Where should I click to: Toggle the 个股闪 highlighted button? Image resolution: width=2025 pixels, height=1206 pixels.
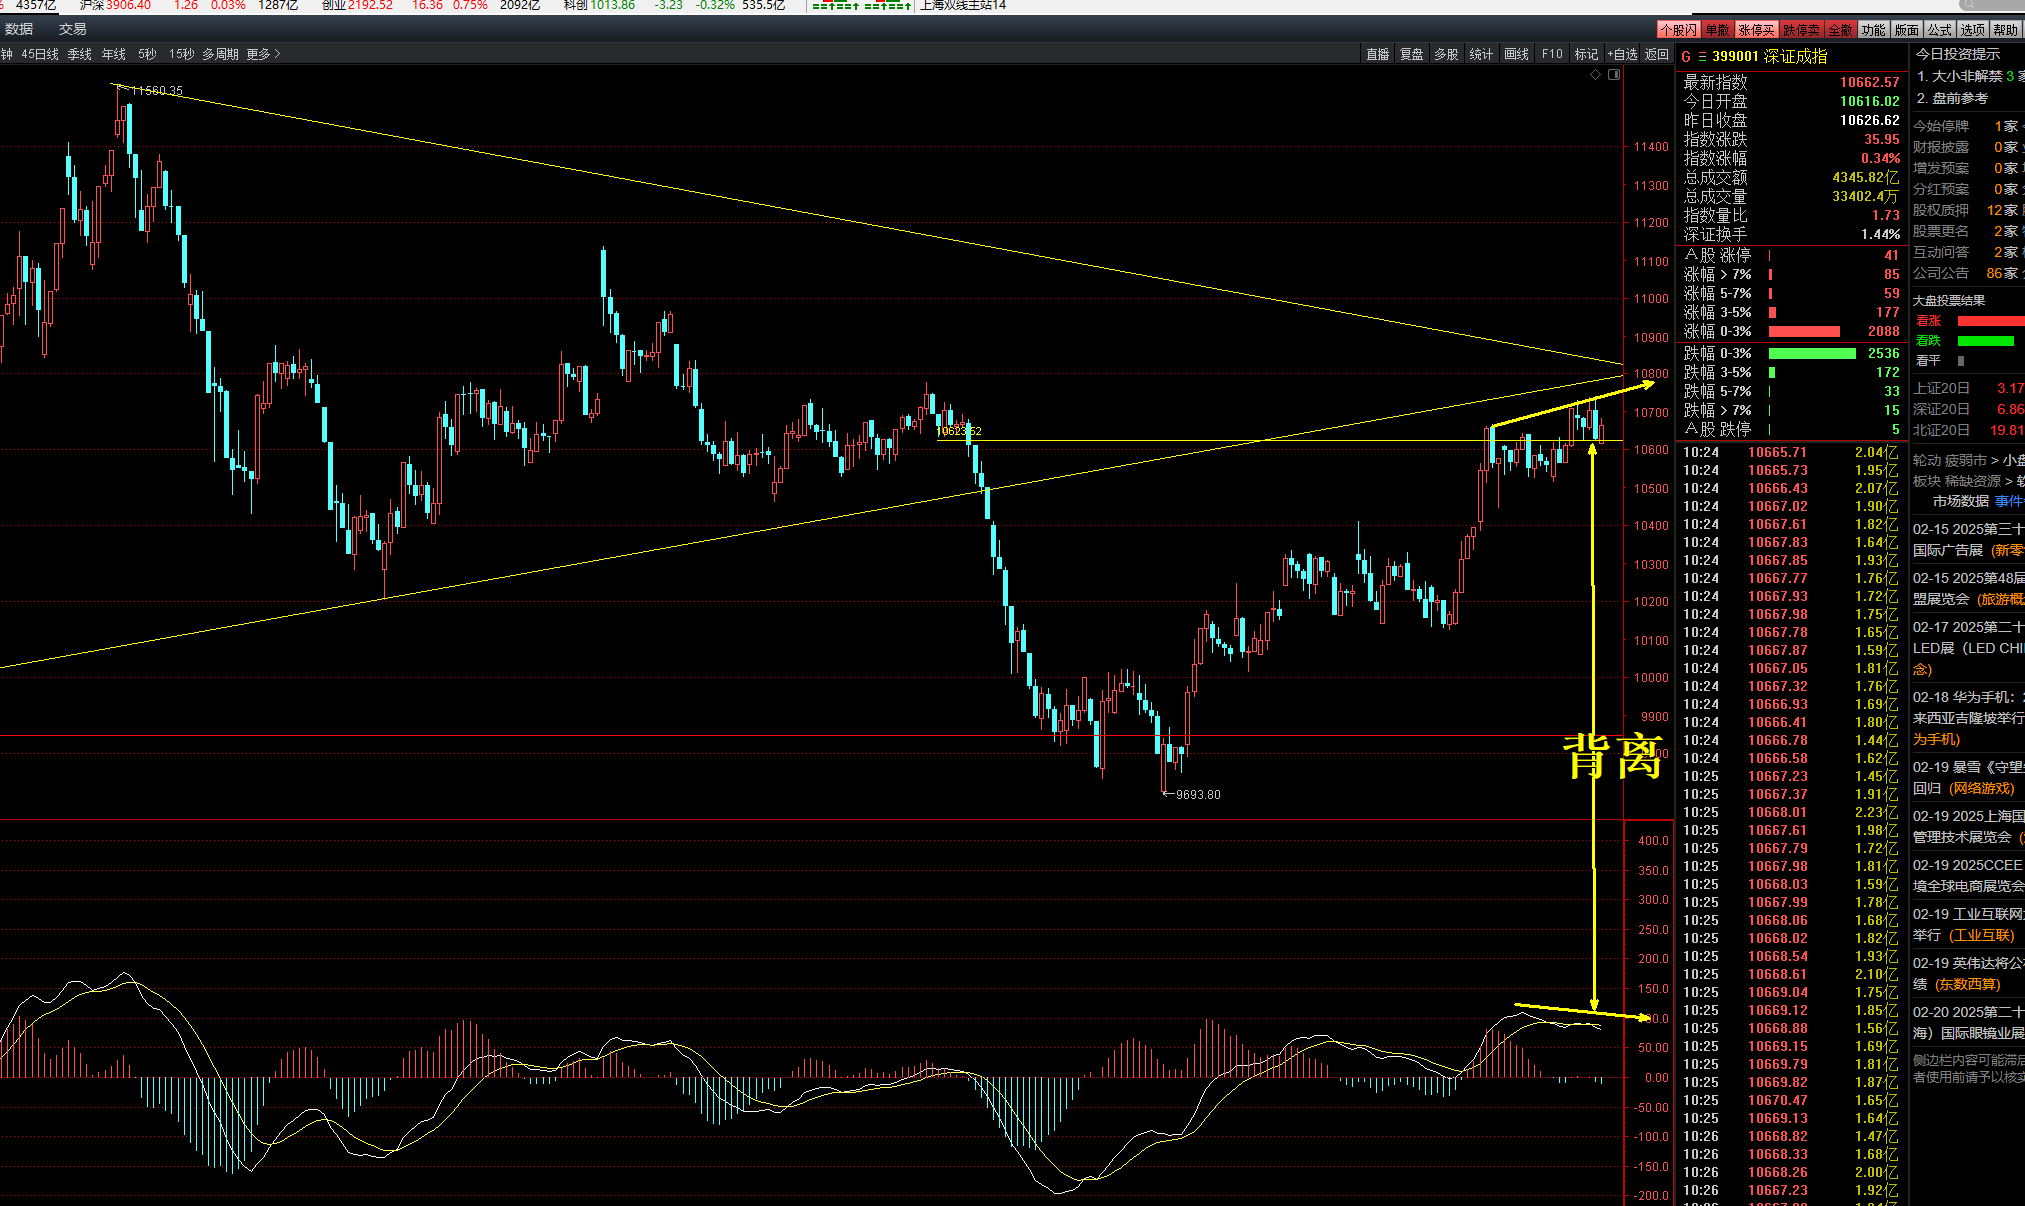coord(1678,30)
